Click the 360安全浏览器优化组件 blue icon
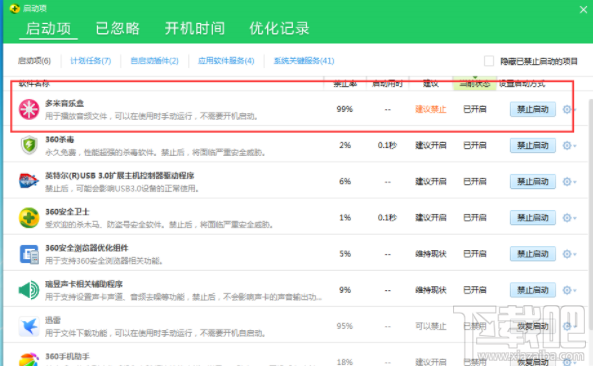The height and width of the screenshot is (366, 593). point(29,254)
